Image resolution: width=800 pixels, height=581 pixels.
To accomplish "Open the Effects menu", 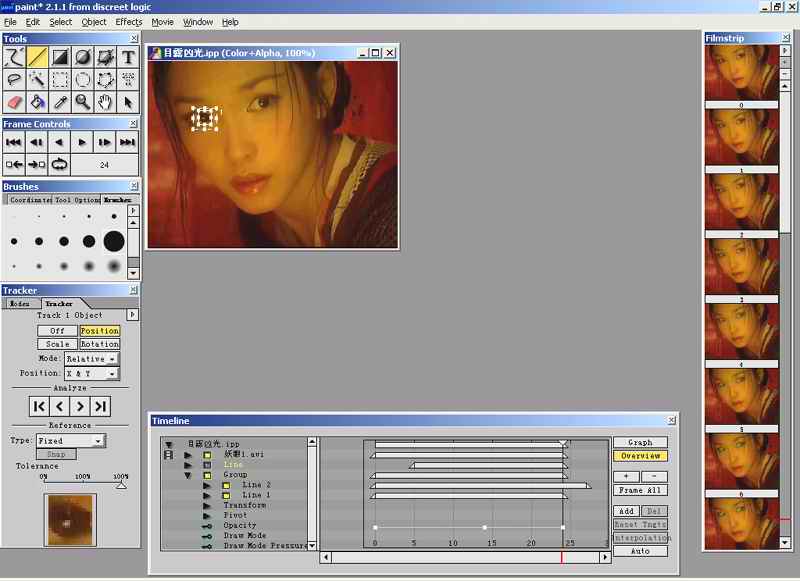I will pyautogui.click(x=129, y=22).
